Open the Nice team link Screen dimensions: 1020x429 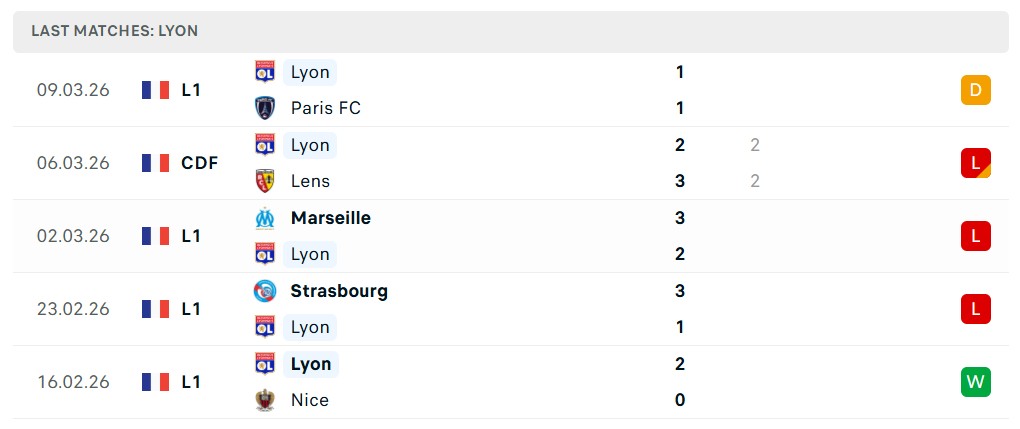309,400
